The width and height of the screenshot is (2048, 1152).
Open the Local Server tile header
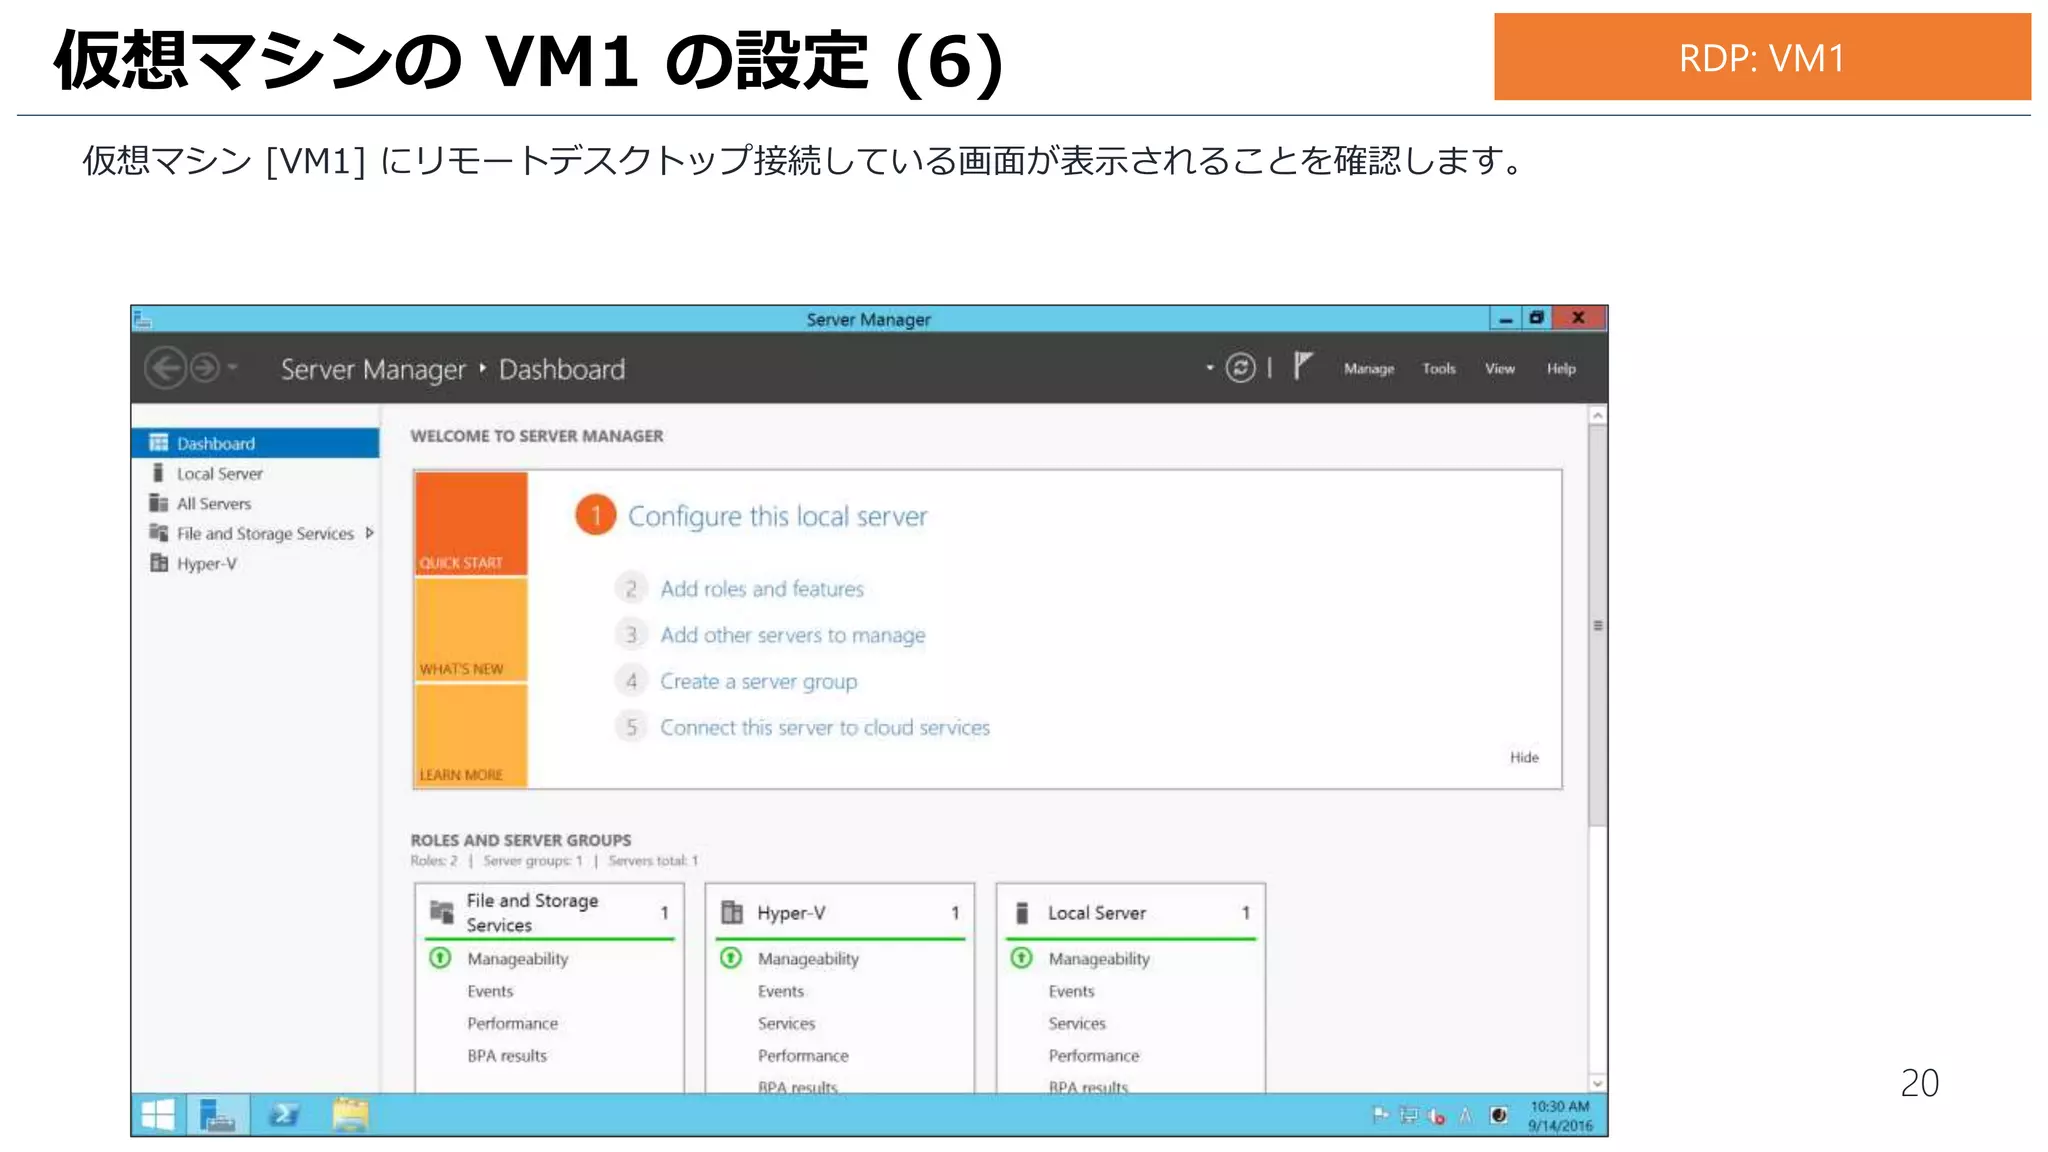click(x=1131, y=912)
